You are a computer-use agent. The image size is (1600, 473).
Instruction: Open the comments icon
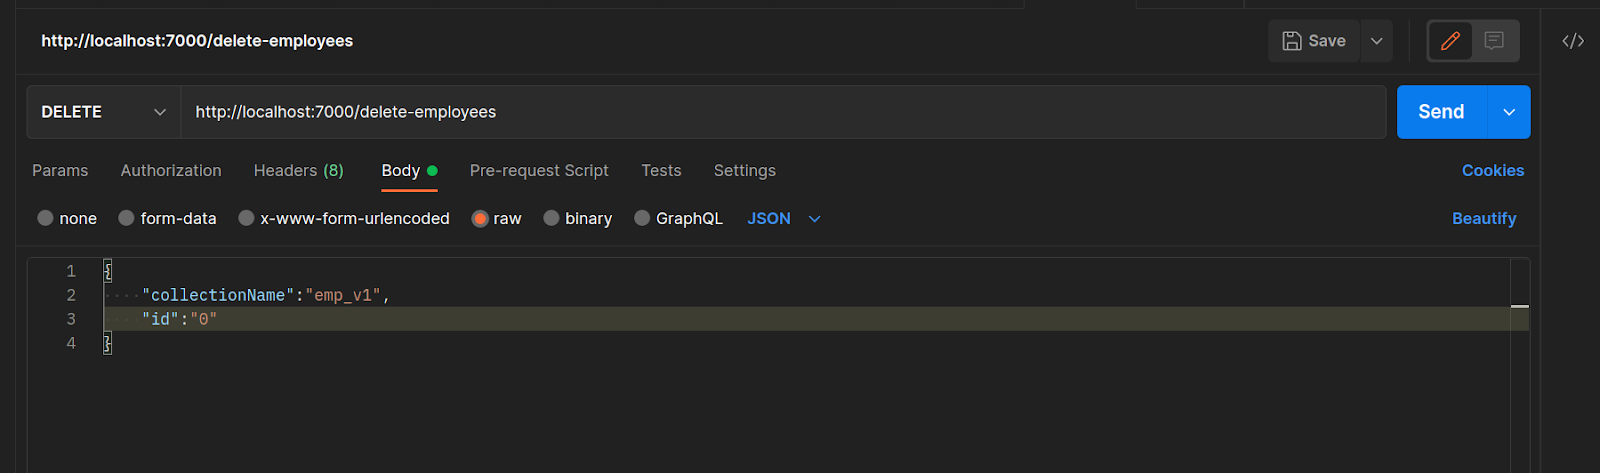click(x=1494, y=41)
